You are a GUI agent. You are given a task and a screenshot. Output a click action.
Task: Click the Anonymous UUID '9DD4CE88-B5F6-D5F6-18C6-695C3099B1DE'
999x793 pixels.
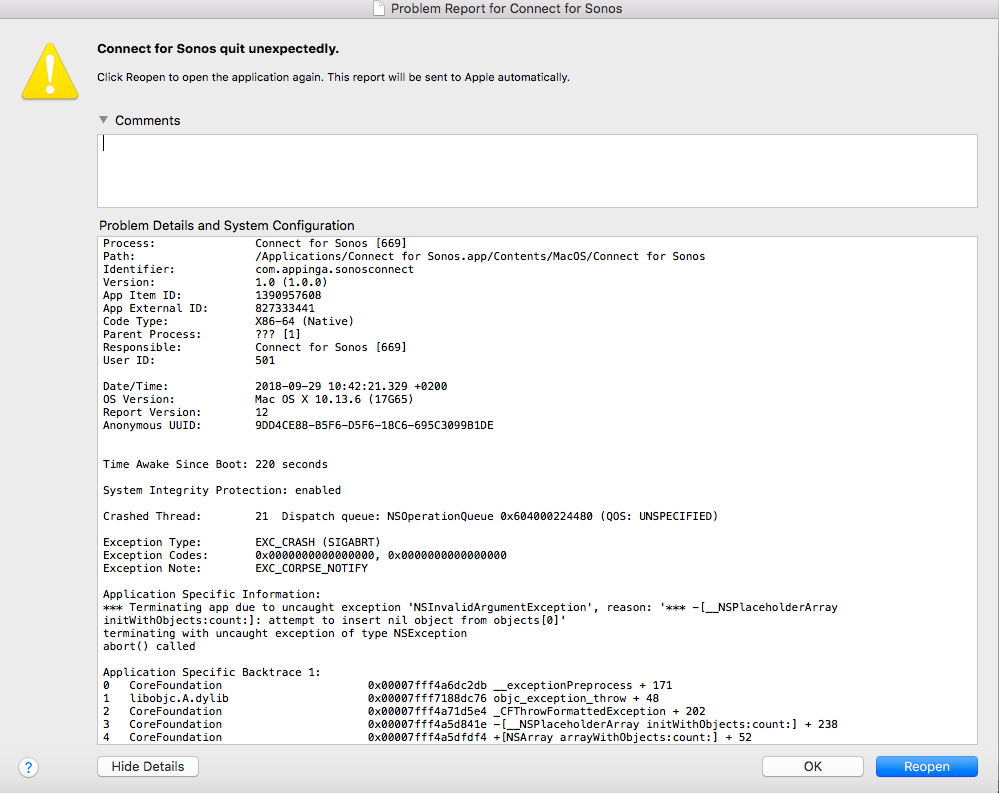374,425
